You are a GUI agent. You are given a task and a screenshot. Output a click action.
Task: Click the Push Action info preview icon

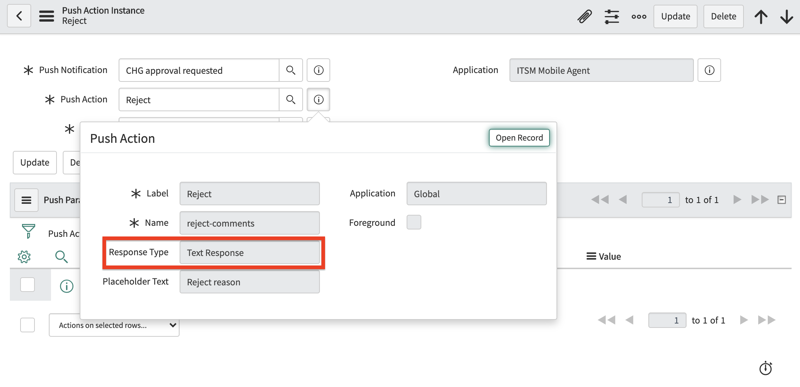tap(318, 100)
